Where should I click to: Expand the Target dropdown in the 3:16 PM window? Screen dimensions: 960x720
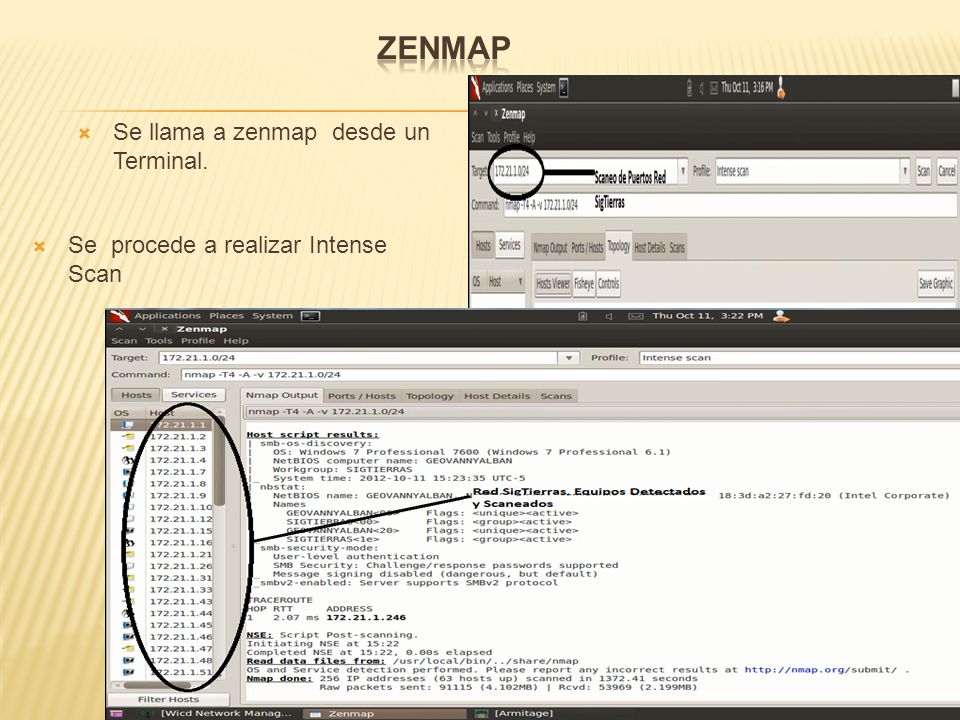(683, 171)
